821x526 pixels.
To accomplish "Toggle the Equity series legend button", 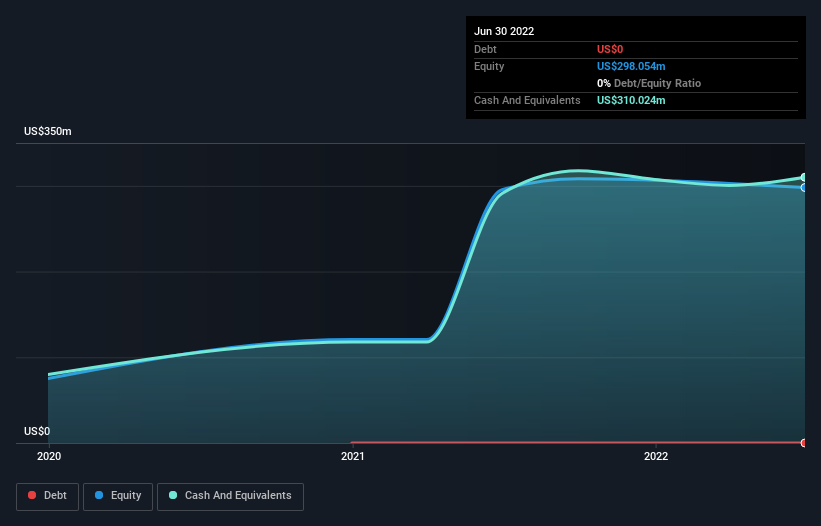I will click(x=118, y=496).
